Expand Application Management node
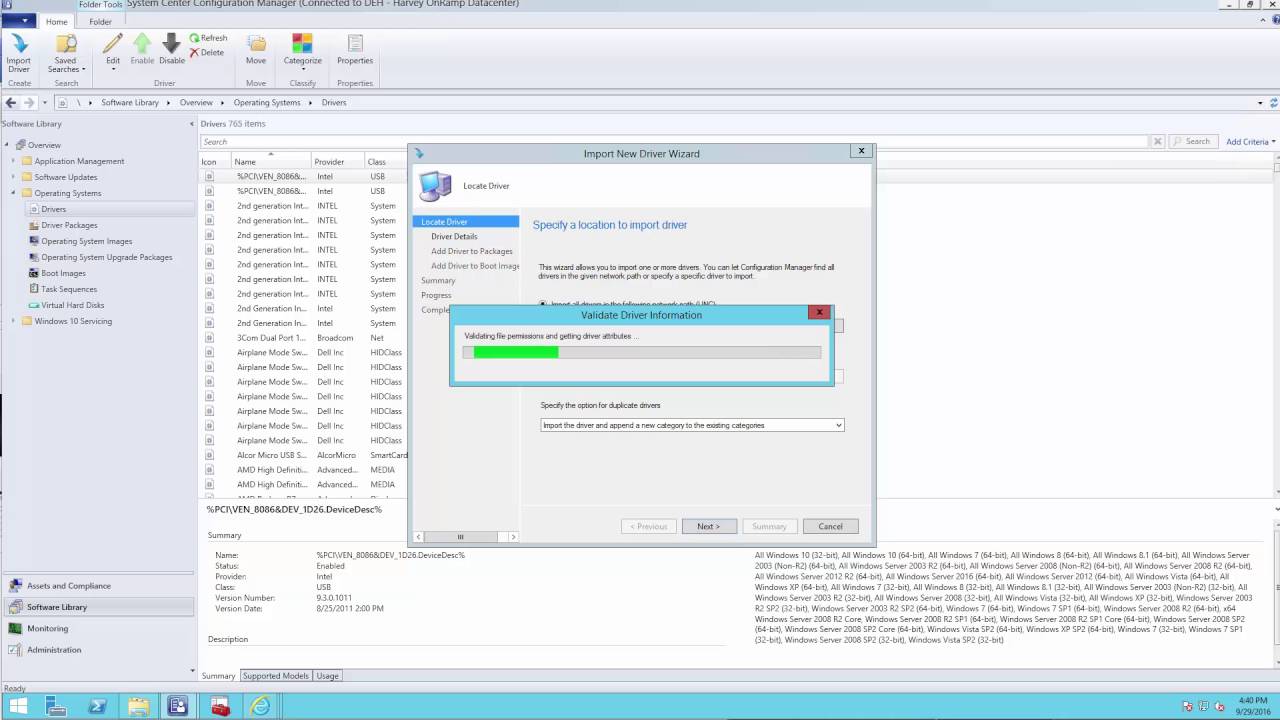 (x=14, y=161)
